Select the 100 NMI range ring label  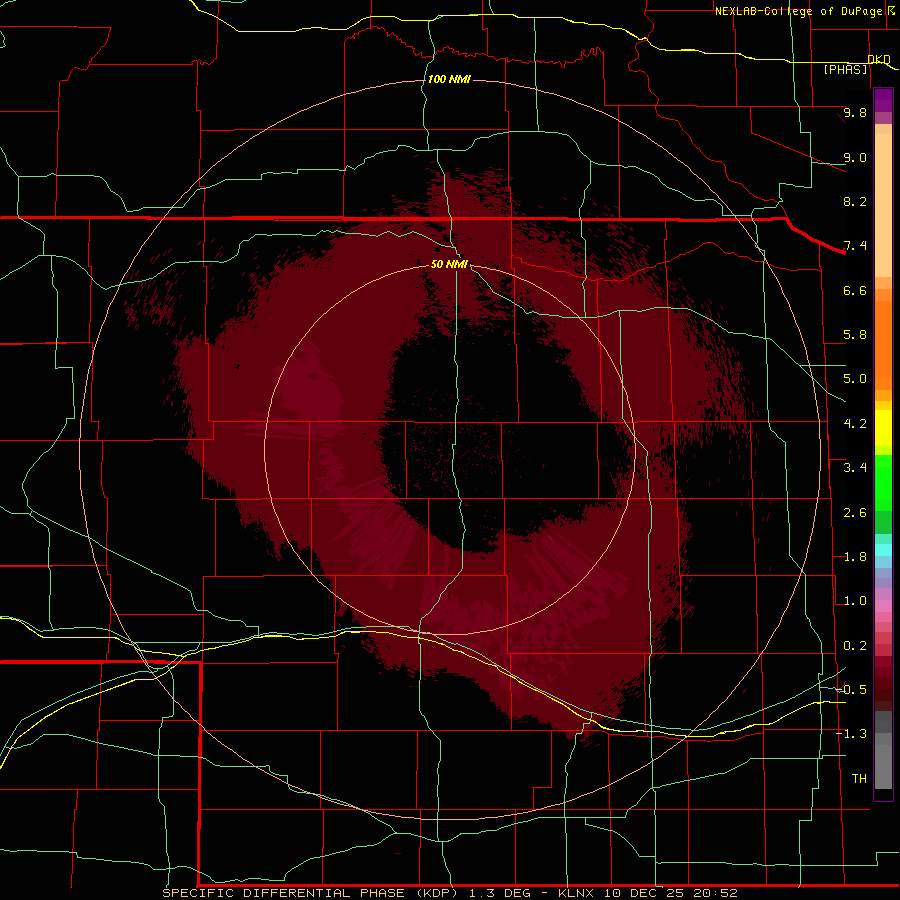pos(449,79)
